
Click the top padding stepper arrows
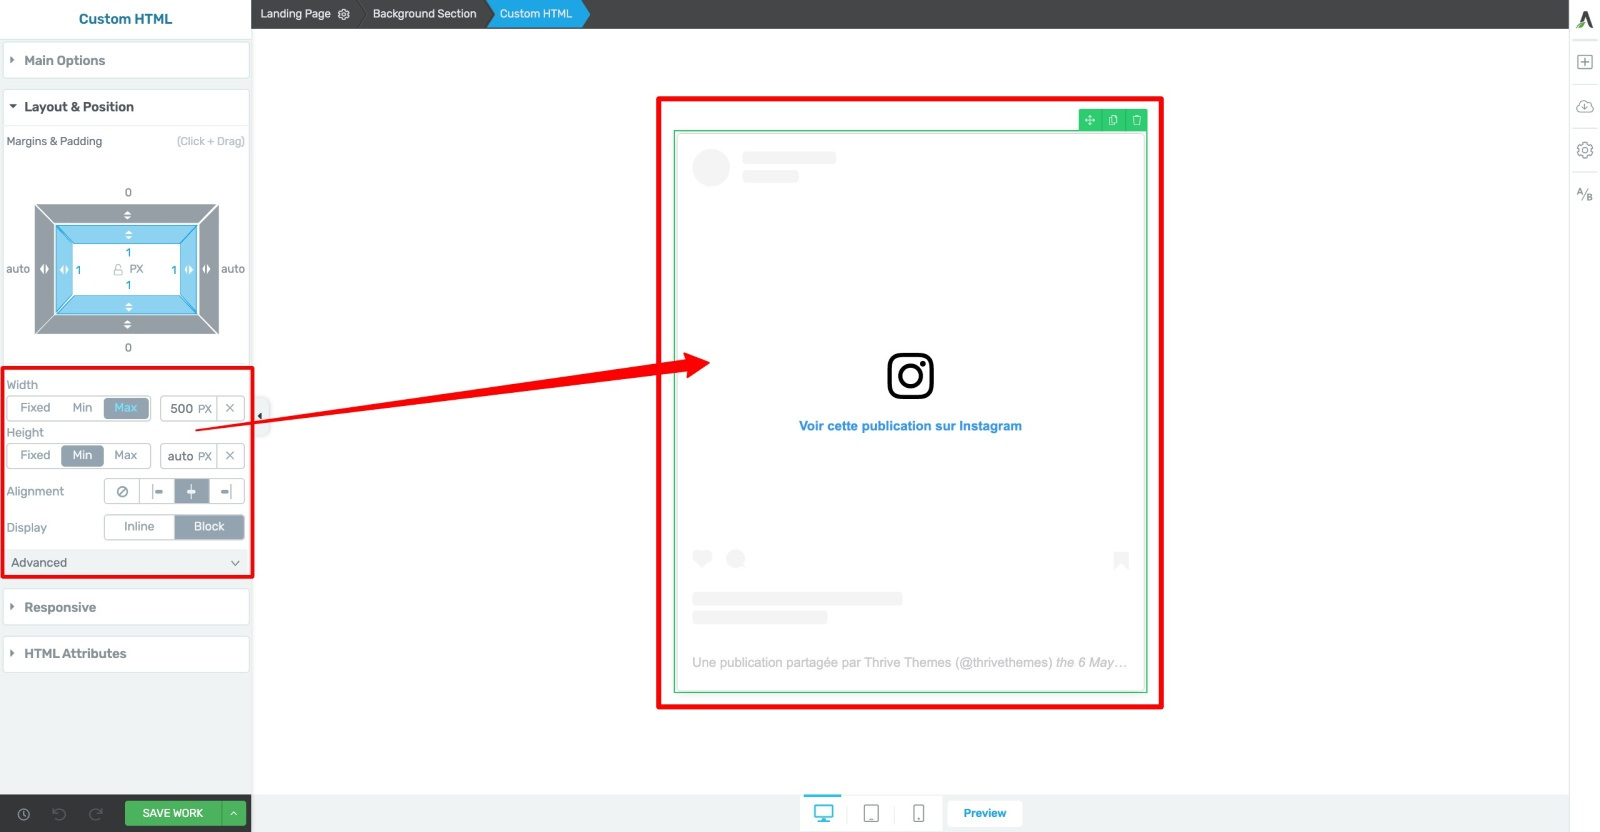tap(128, 234)
